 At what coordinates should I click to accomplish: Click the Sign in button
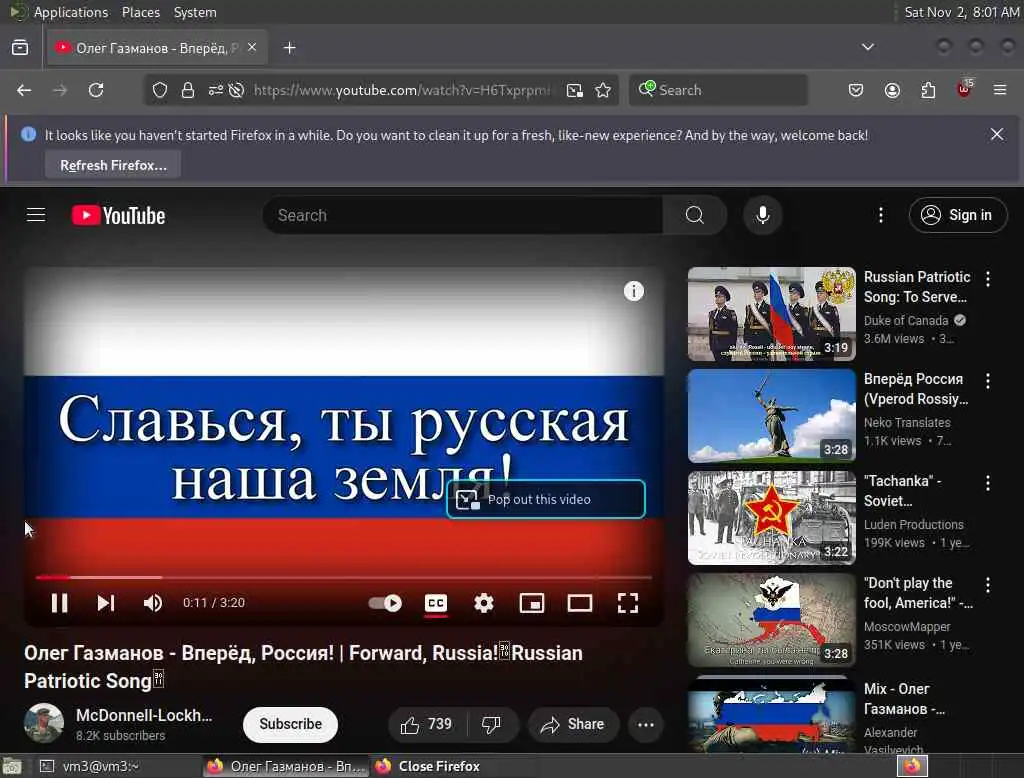pos(958,215)
